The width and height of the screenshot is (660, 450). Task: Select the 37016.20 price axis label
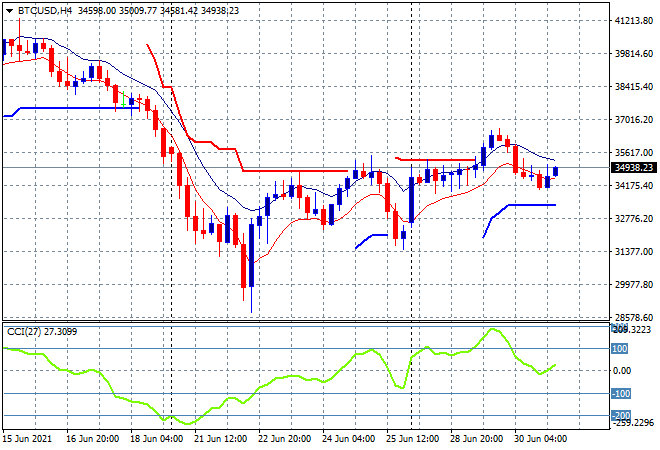click(634, 119)
